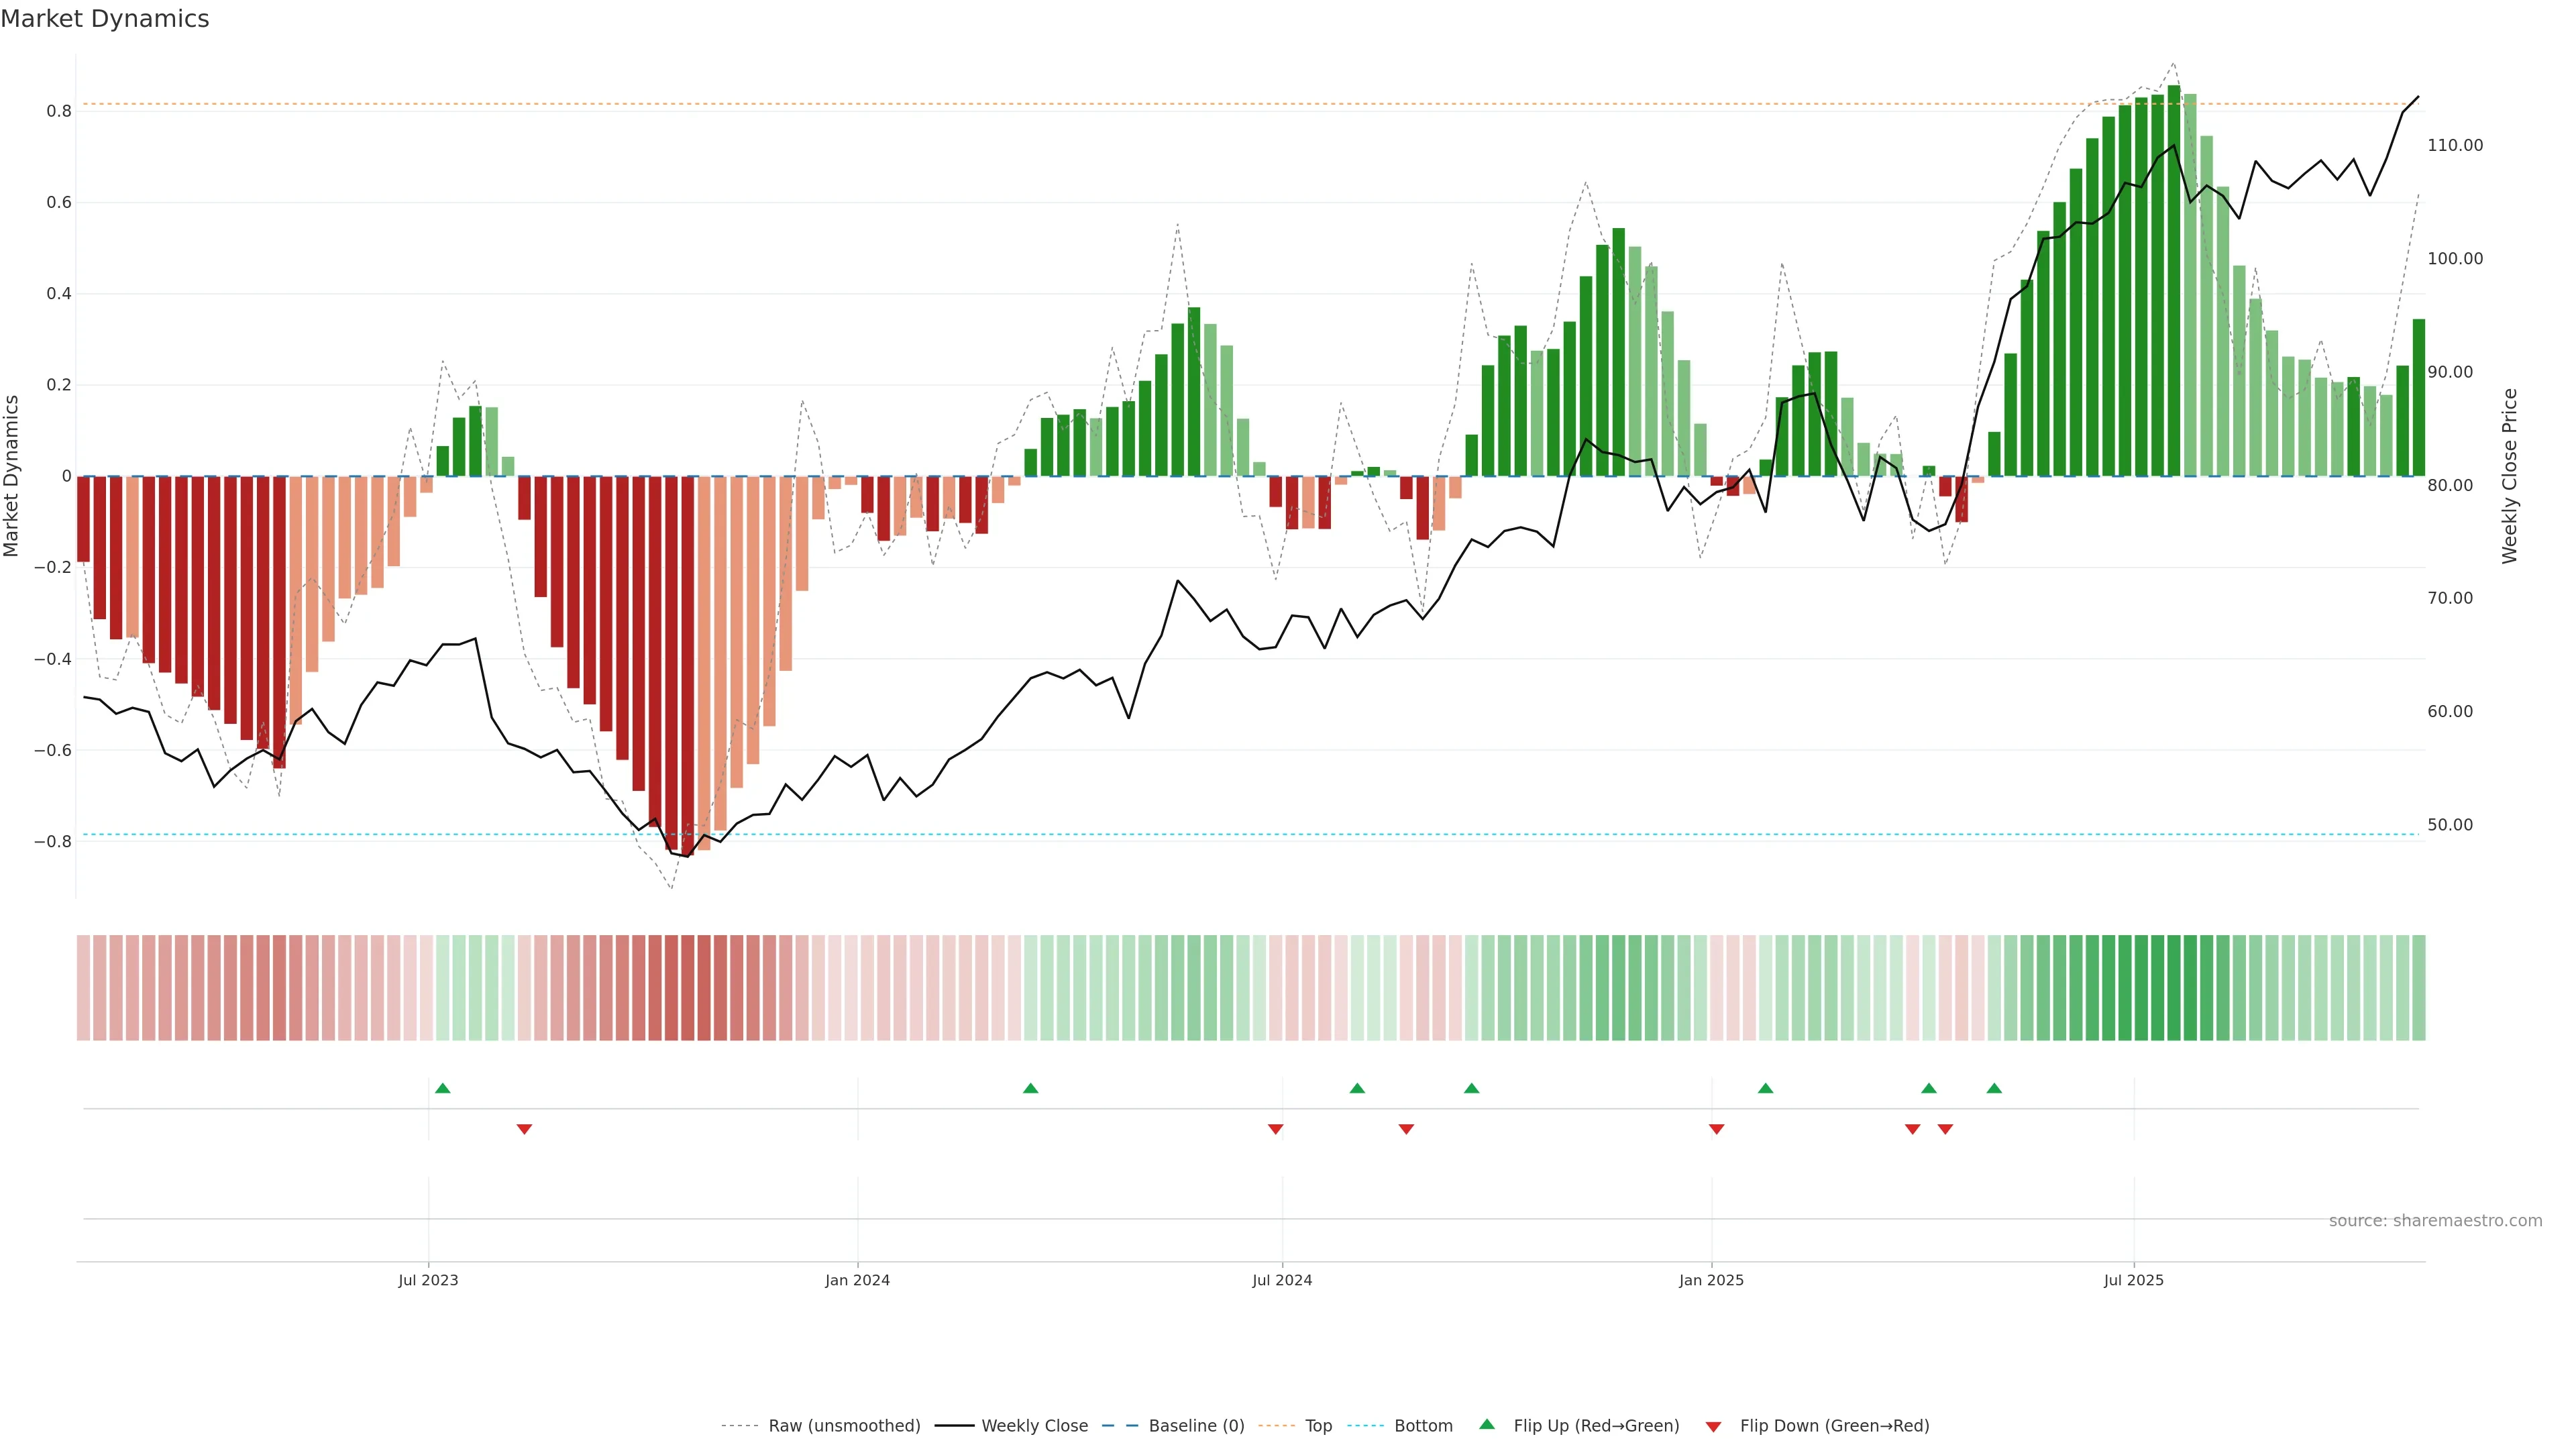The height and width of the screenshot is (1449, 2576).
Task: Click the 110.00 price axis label
Action: click(x=2455, y=146)
